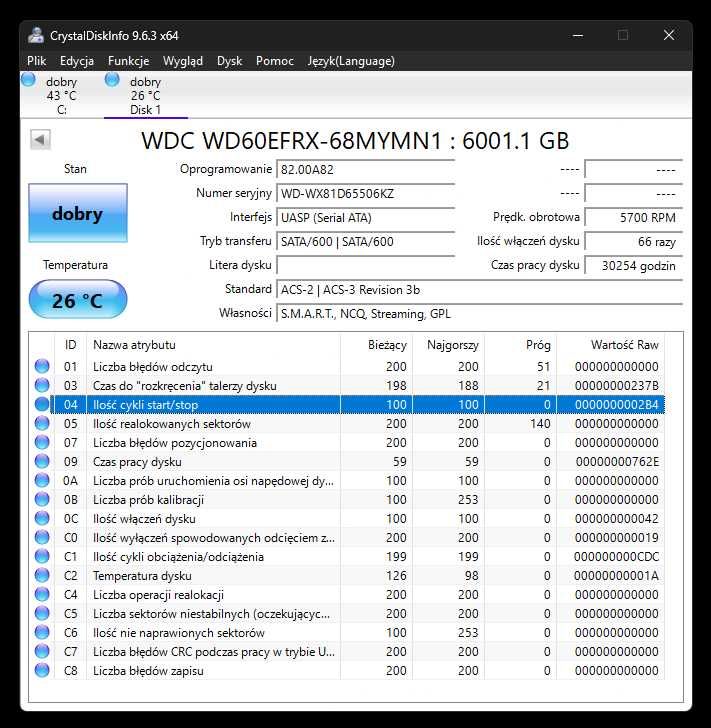The height and width of the screenshot is (728, 711).
Task: Click the Nazwa atrybutu column header
Action: [214, 344]
